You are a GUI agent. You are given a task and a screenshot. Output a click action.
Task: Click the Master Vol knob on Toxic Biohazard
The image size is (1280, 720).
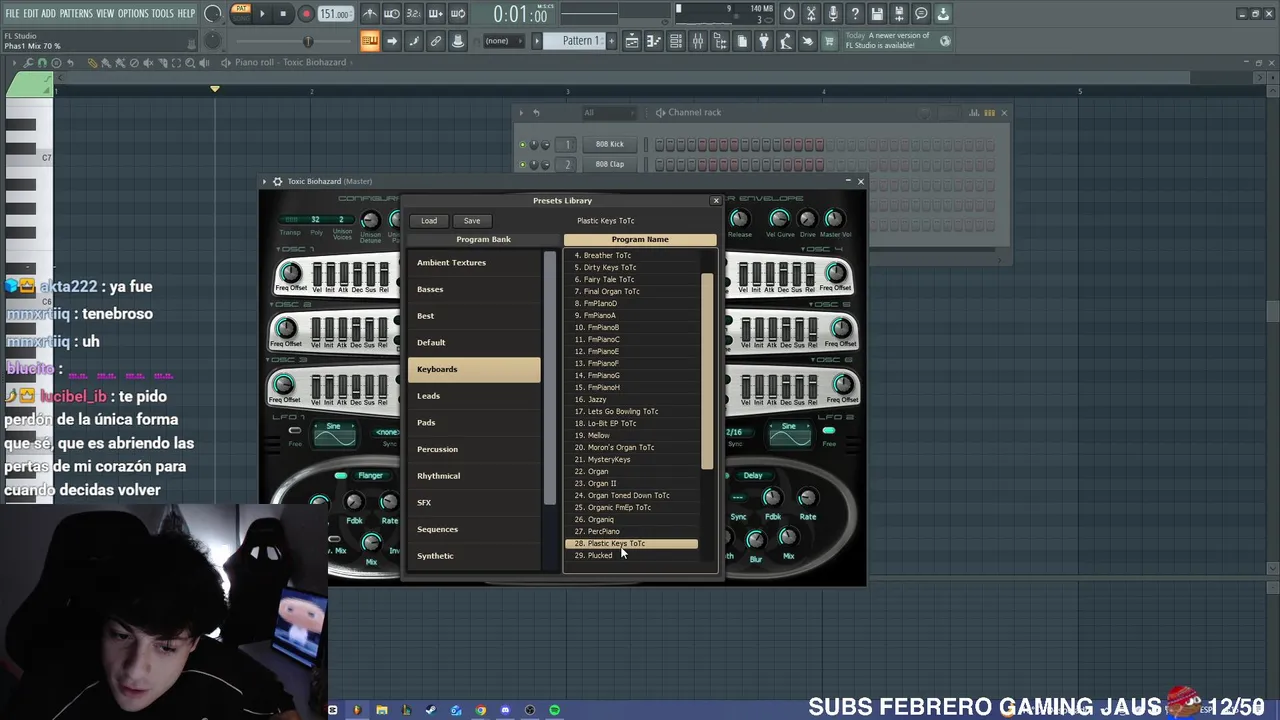[x=833, y=219]
